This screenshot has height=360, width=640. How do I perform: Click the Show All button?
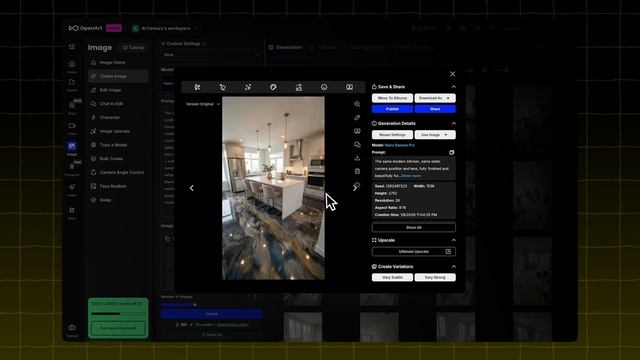pos(413,227)
